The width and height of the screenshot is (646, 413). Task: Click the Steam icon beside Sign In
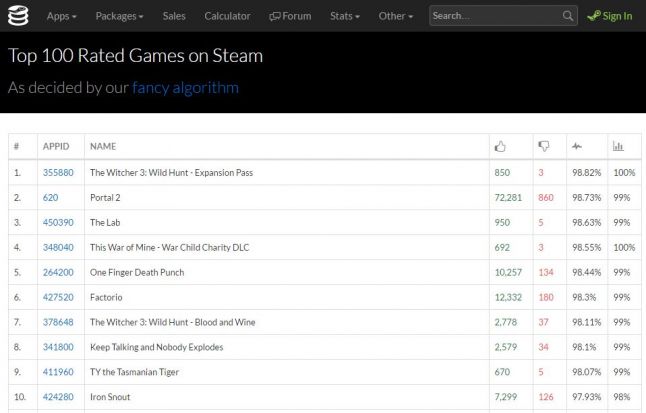coord(594,16)
